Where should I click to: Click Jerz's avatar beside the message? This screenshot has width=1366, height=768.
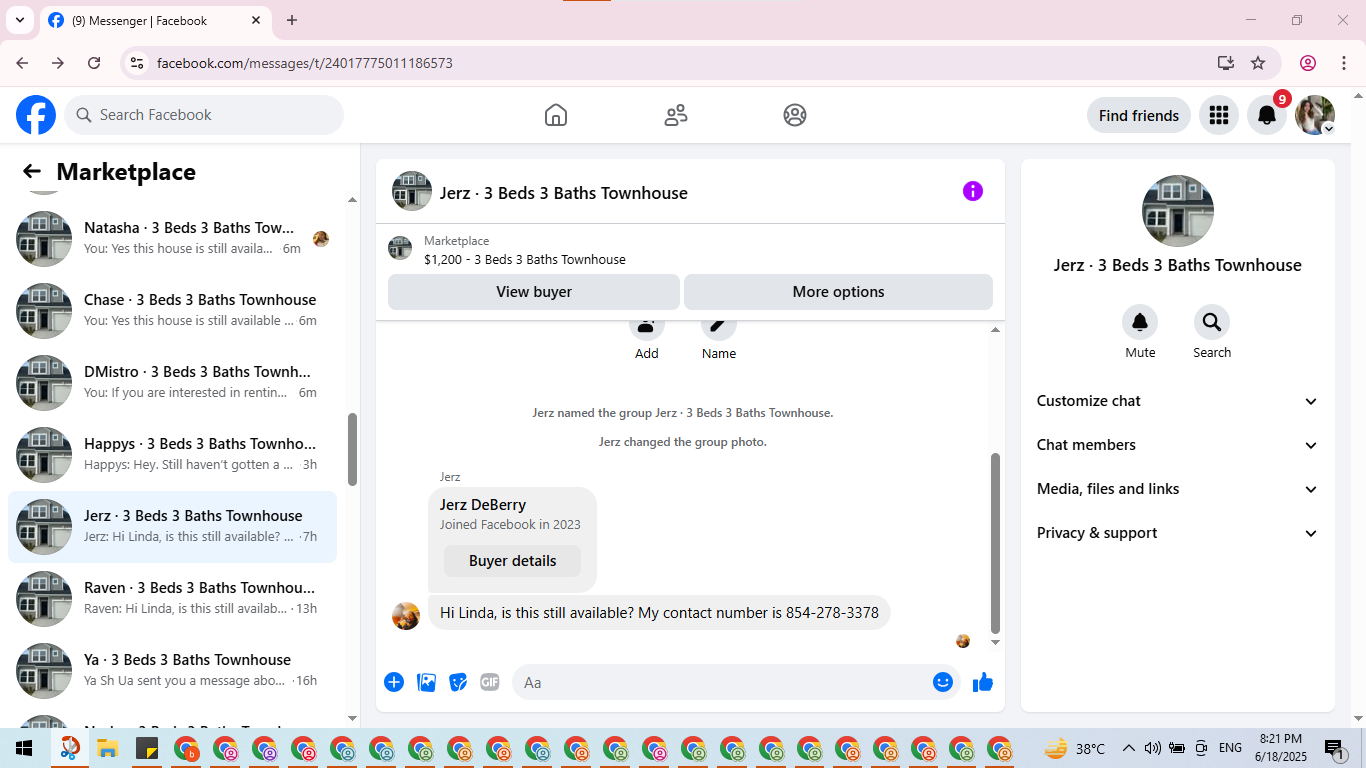click(x=406, y=616)
